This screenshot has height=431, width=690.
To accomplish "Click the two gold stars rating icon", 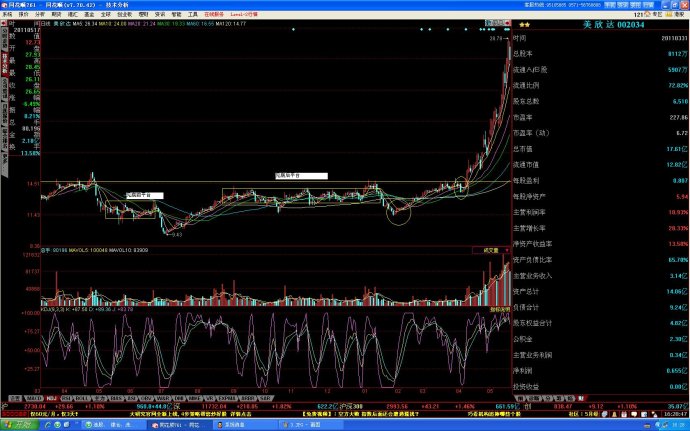I will 523,24.
